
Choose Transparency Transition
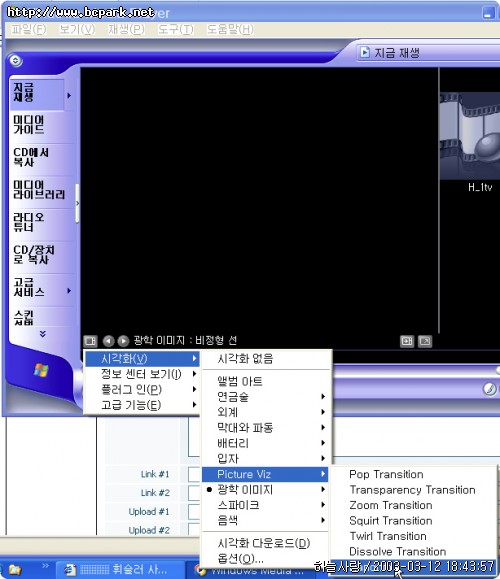point(413,490)
